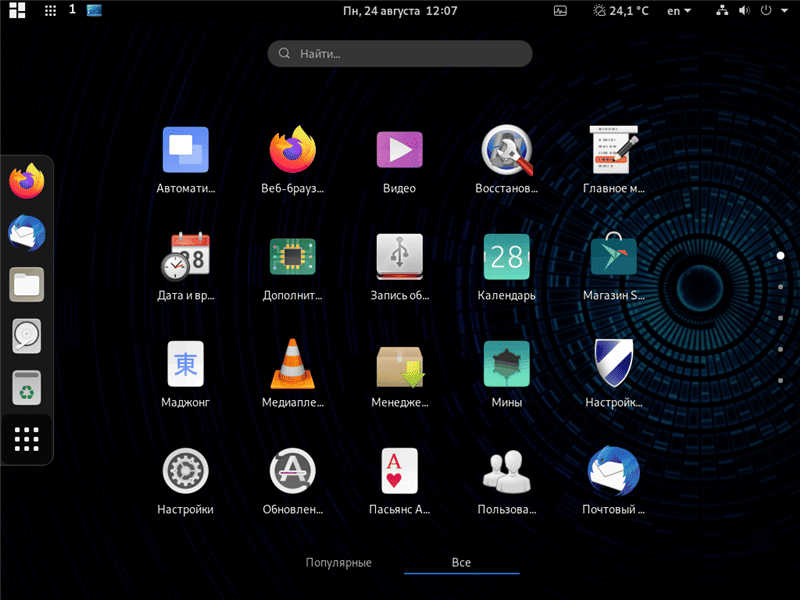Go to third app grid page dot
Screen dimensions: 800x600
point(780,318)
